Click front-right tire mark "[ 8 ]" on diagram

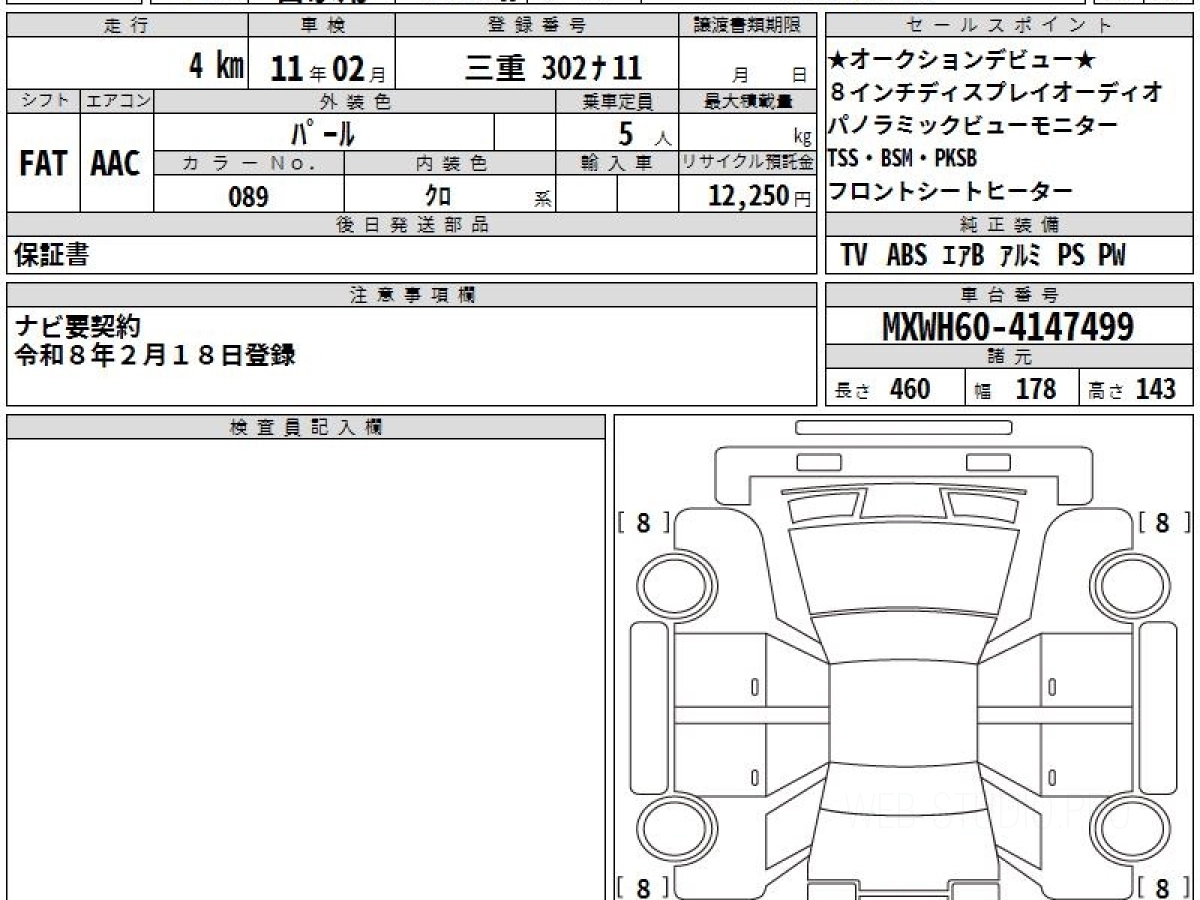coord(1164,522)
